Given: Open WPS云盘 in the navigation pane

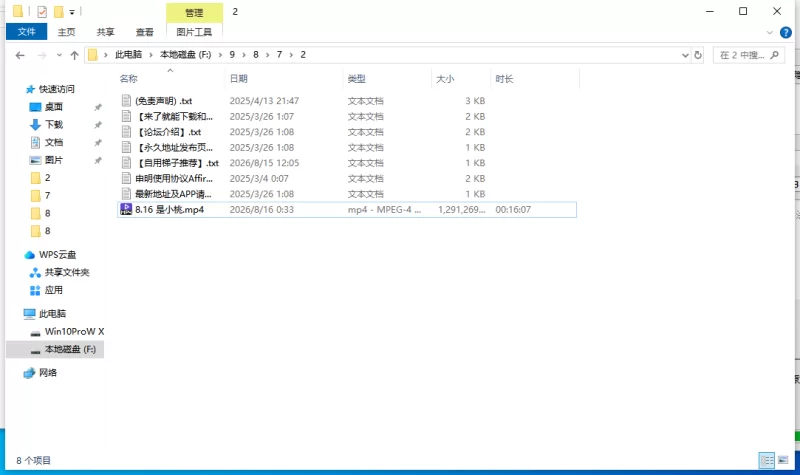Looking at the screenshot, I should click(x=57, y=255).
